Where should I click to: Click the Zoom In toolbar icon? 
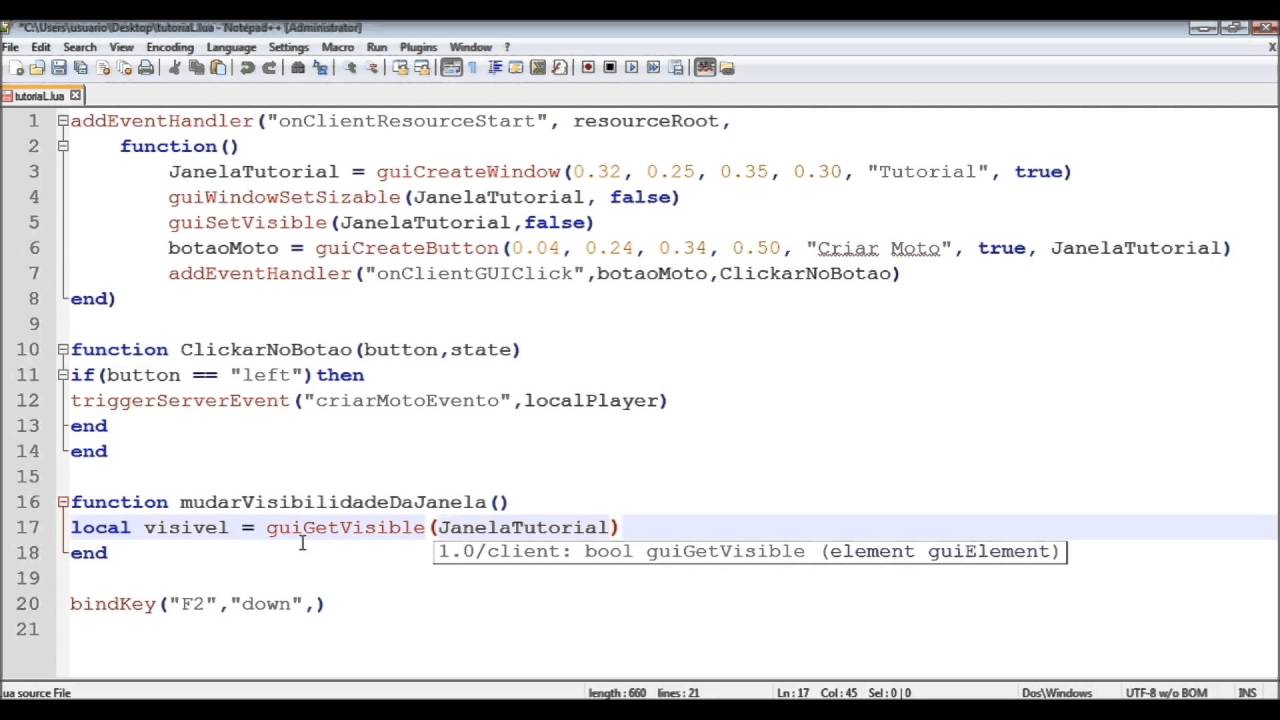click(350, 68)
